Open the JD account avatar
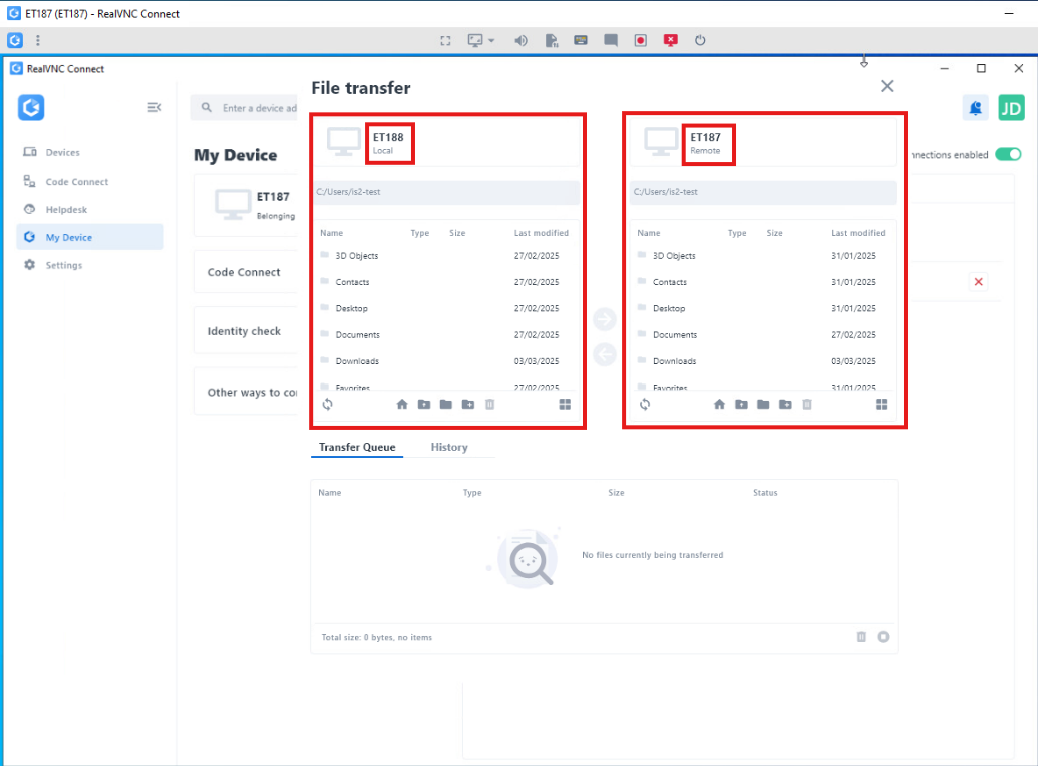Screen dimensions: 1038x766 point(1011,108)
